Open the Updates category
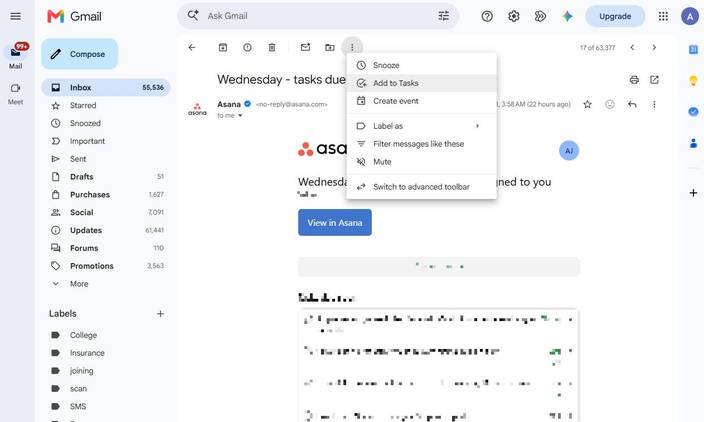 [106, 230]
